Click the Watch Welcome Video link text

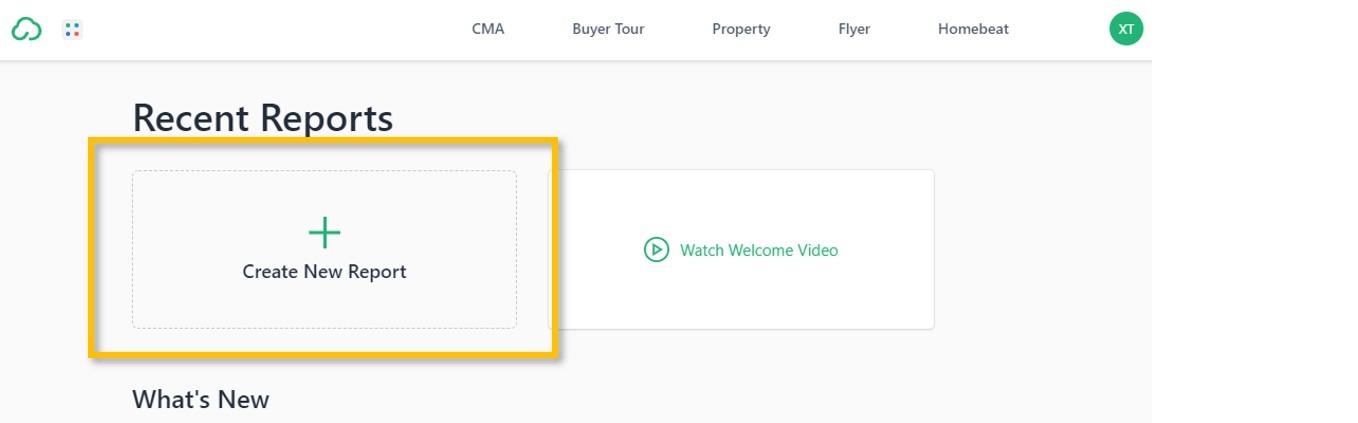[x=759, y=250]
